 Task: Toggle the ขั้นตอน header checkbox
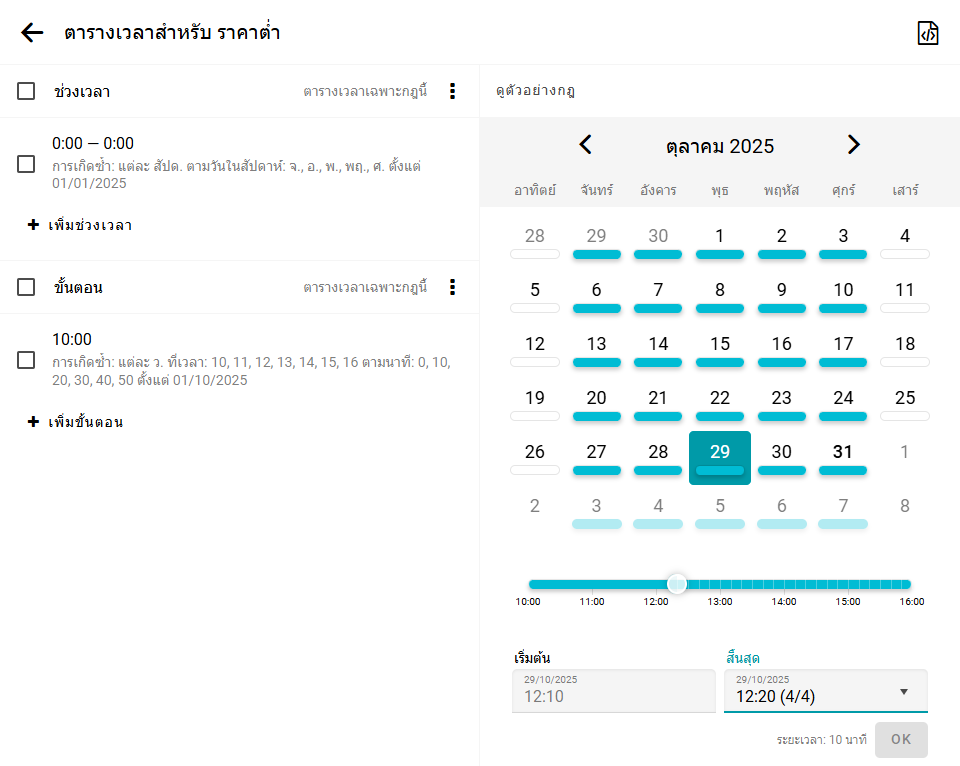[27, 287]
